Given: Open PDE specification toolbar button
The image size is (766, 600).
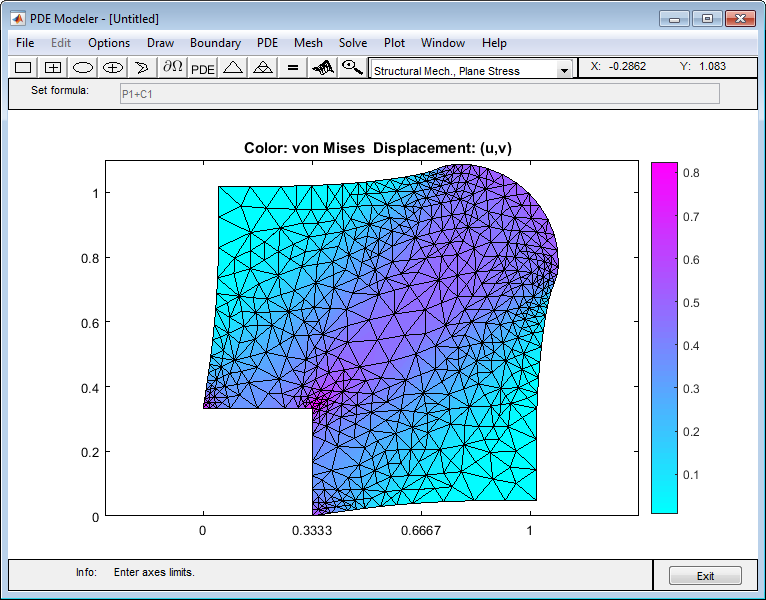Looking at the screenshot, I should pyautogui.click(x=203, y=68).
